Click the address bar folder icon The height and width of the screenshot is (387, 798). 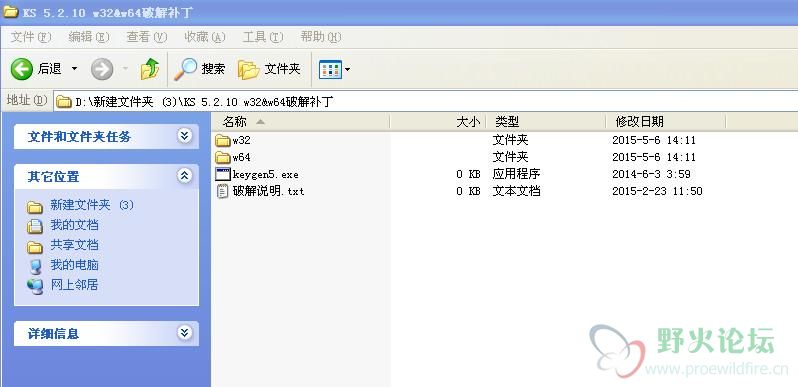tap(64, 102)
